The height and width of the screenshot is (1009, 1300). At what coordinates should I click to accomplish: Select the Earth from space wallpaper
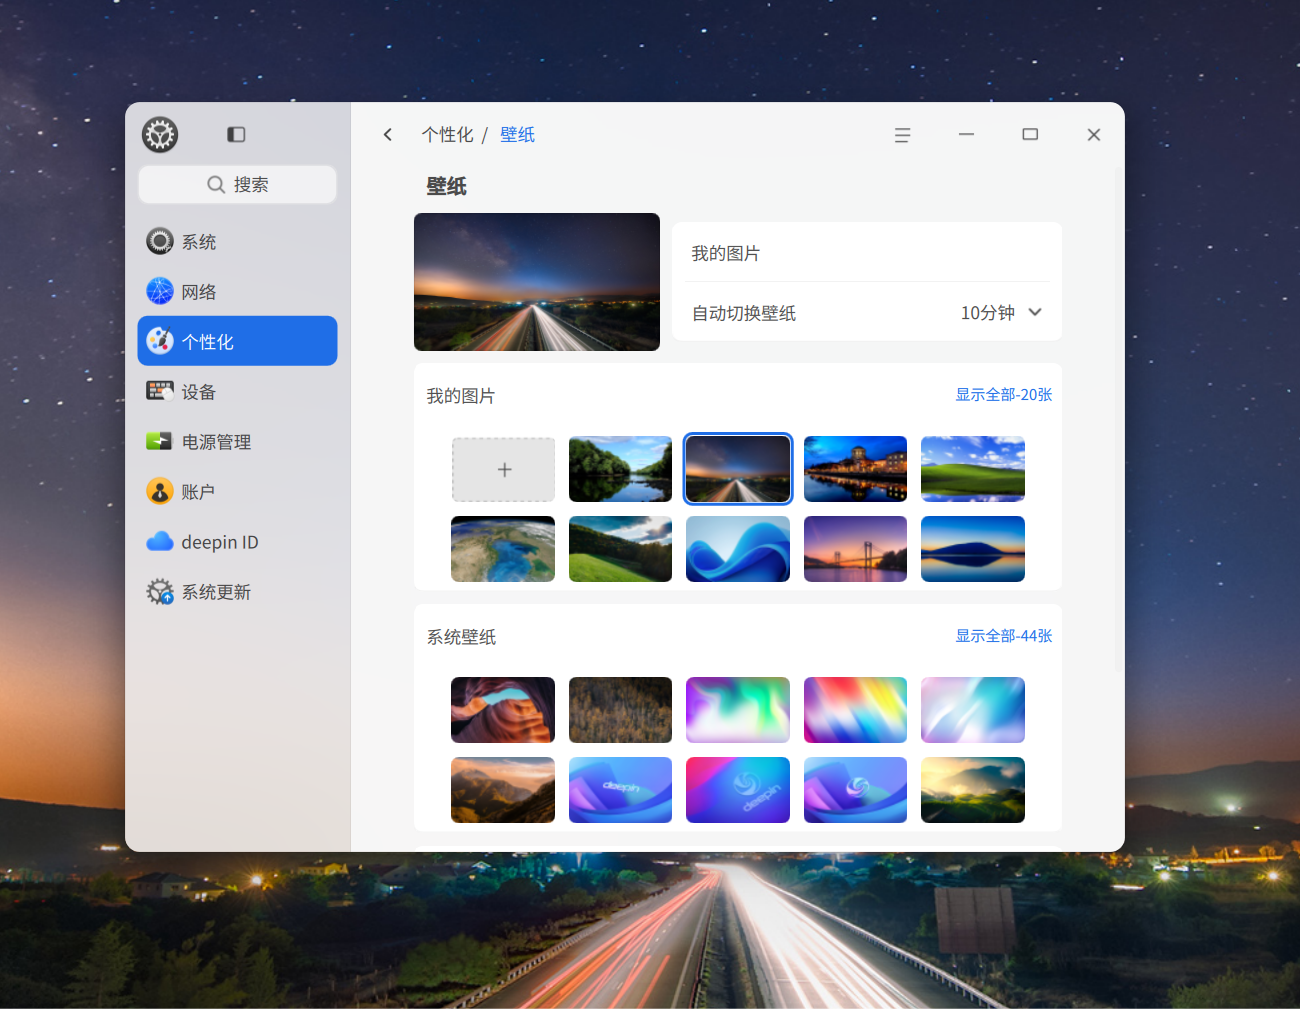pyautogui.click(x=503, y=549)
